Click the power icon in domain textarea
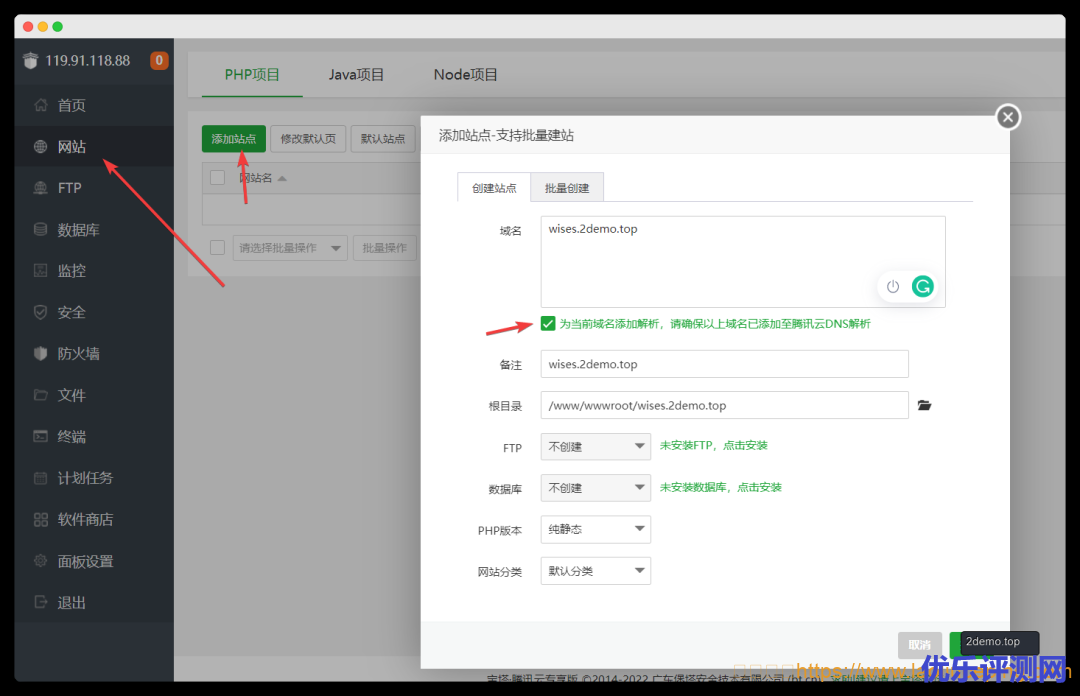 point(893,286)
